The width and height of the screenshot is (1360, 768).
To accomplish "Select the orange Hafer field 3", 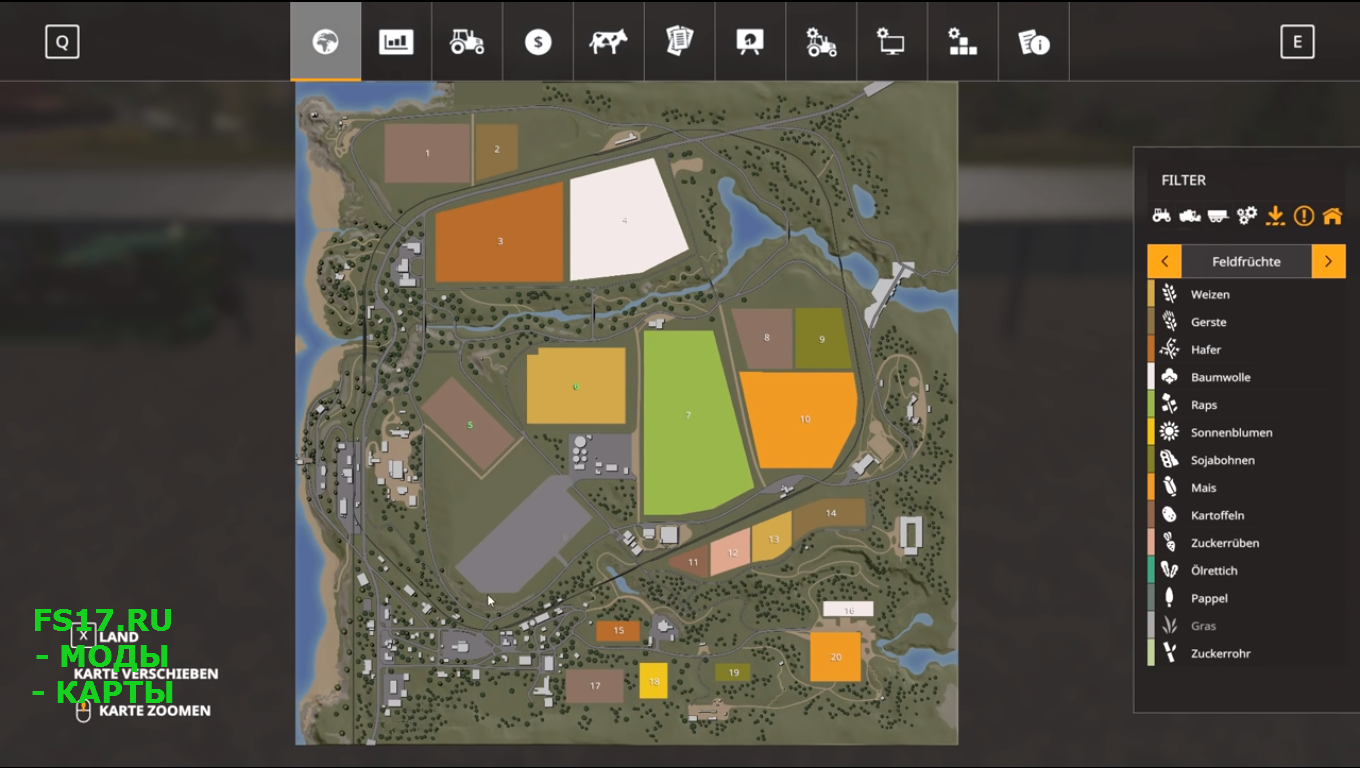I will 500,235.
